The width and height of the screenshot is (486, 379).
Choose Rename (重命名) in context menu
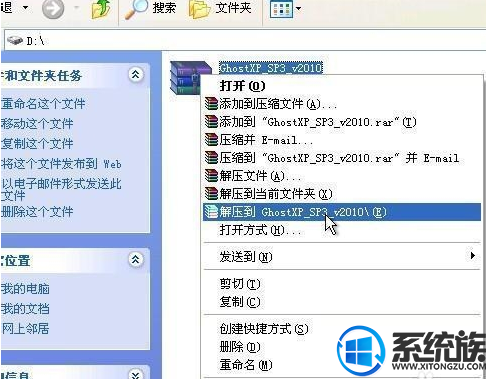pyautogui.click(x=342, y=365)
